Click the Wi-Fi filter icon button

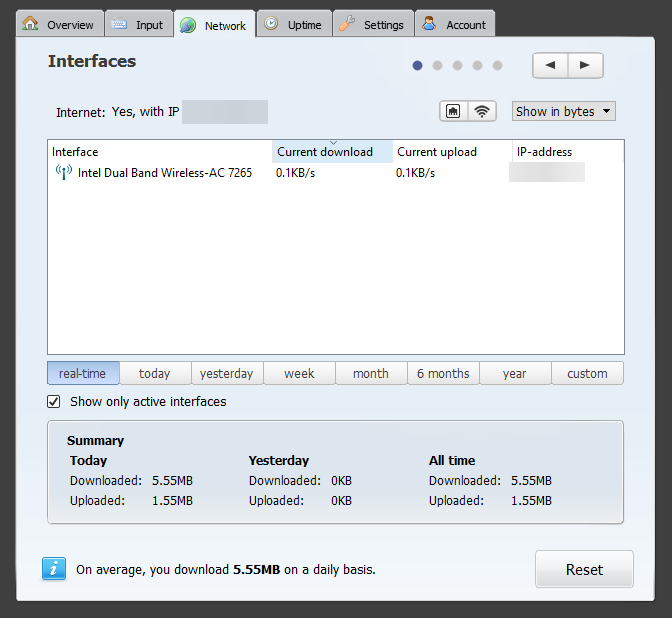[483, 112]
